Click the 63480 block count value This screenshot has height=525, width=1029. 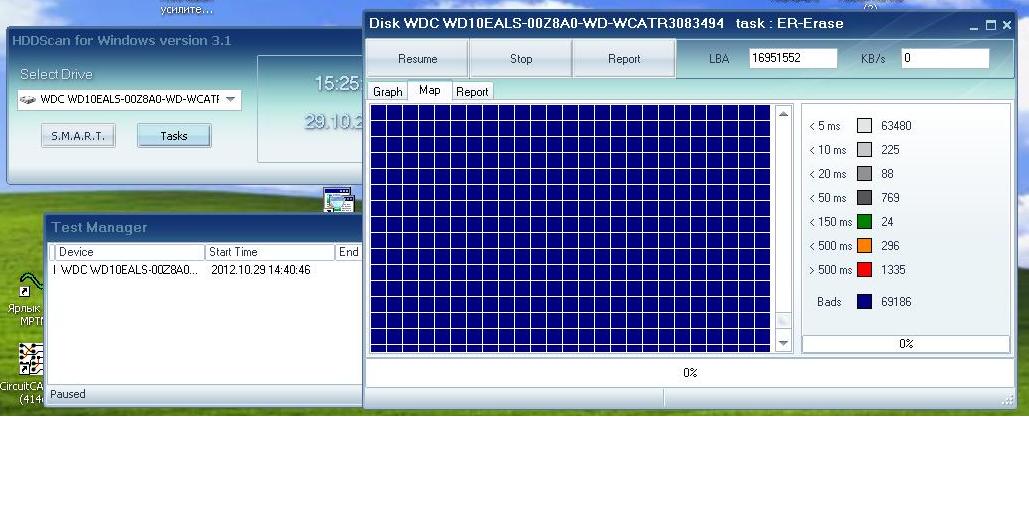896,125
